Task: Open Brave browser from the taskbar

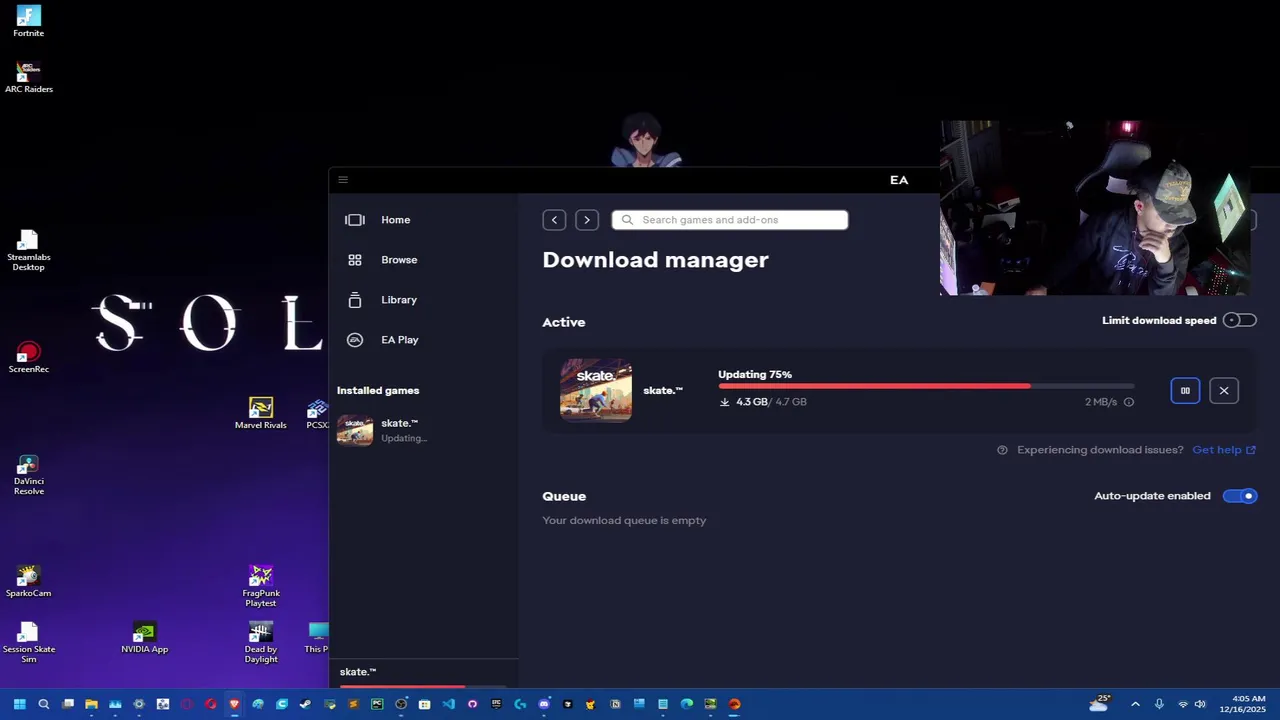Action: (234, 704)
